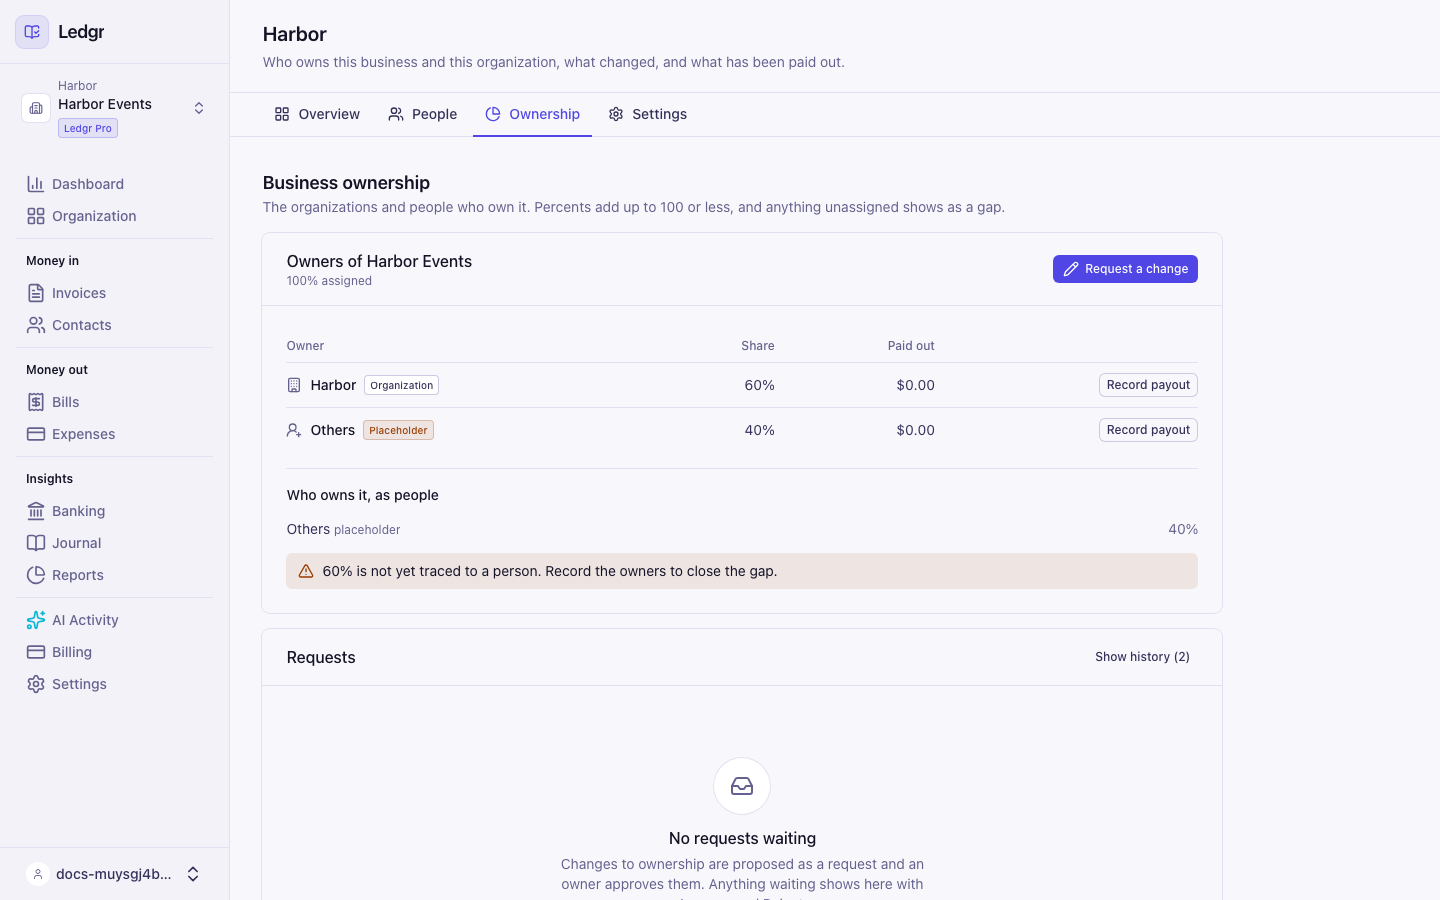
Task: Open Expenses card icon
Action: tap(36, 434)
